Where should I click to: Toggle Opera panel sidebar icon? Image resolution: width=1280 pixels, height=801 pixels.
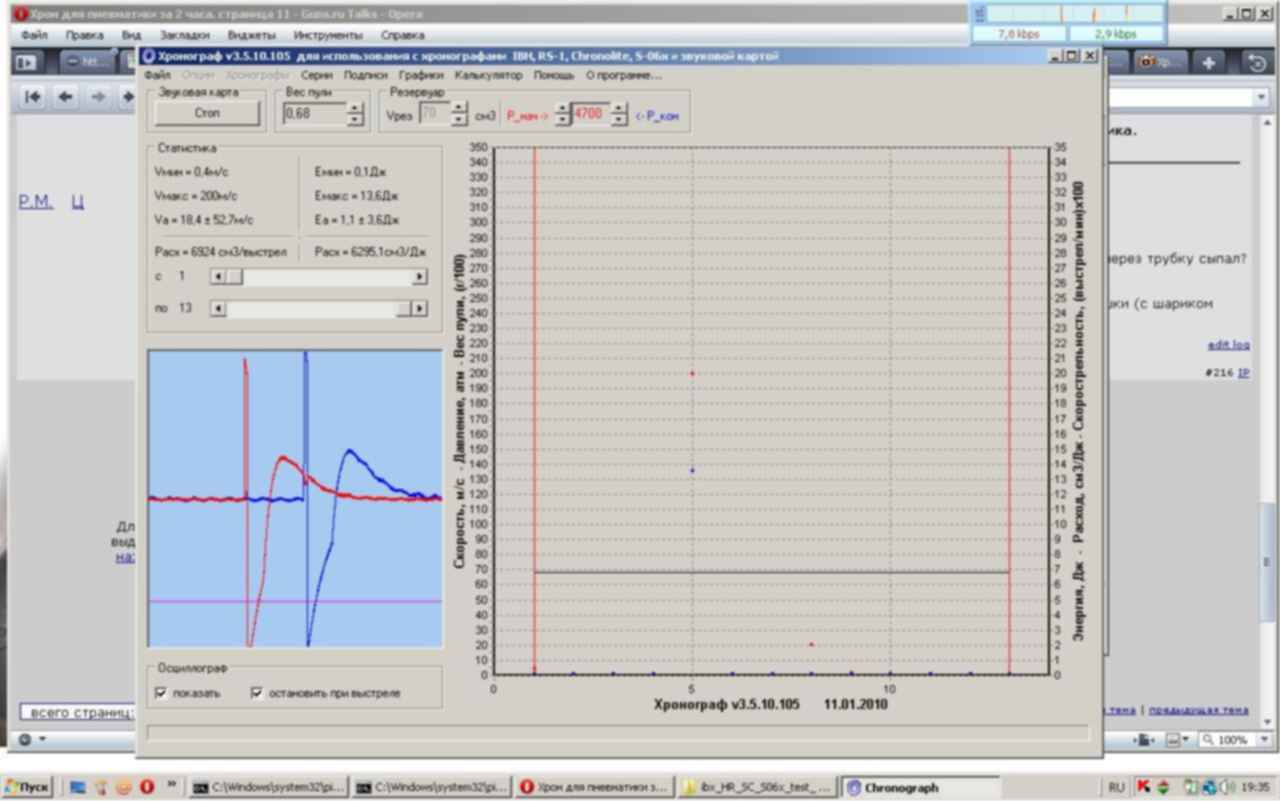[26, 62]
